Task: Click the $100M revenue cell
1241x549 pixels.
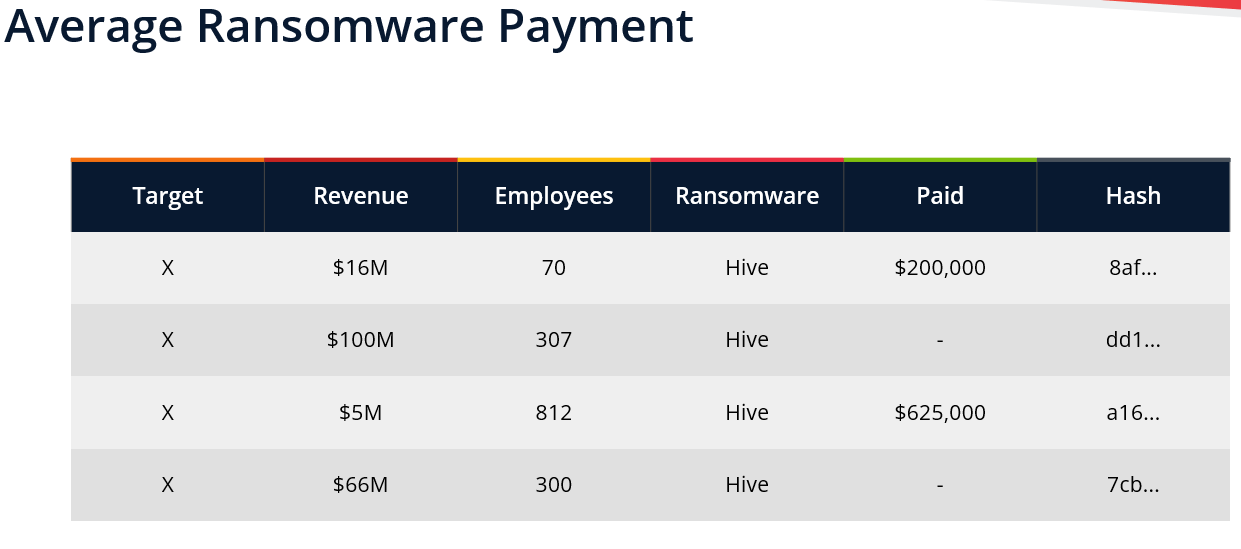Action: pos(361,340)
